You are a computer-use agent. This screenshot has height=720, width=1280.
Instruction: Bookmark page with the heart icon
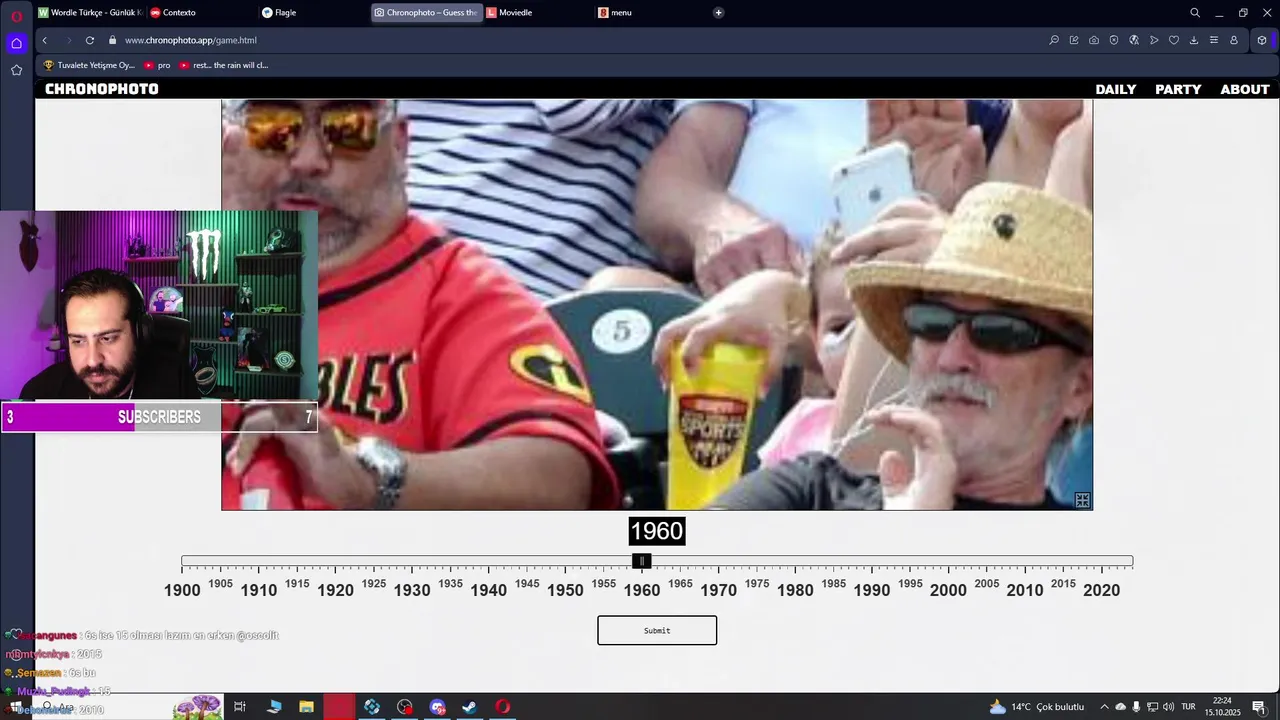coord(1174,40)
